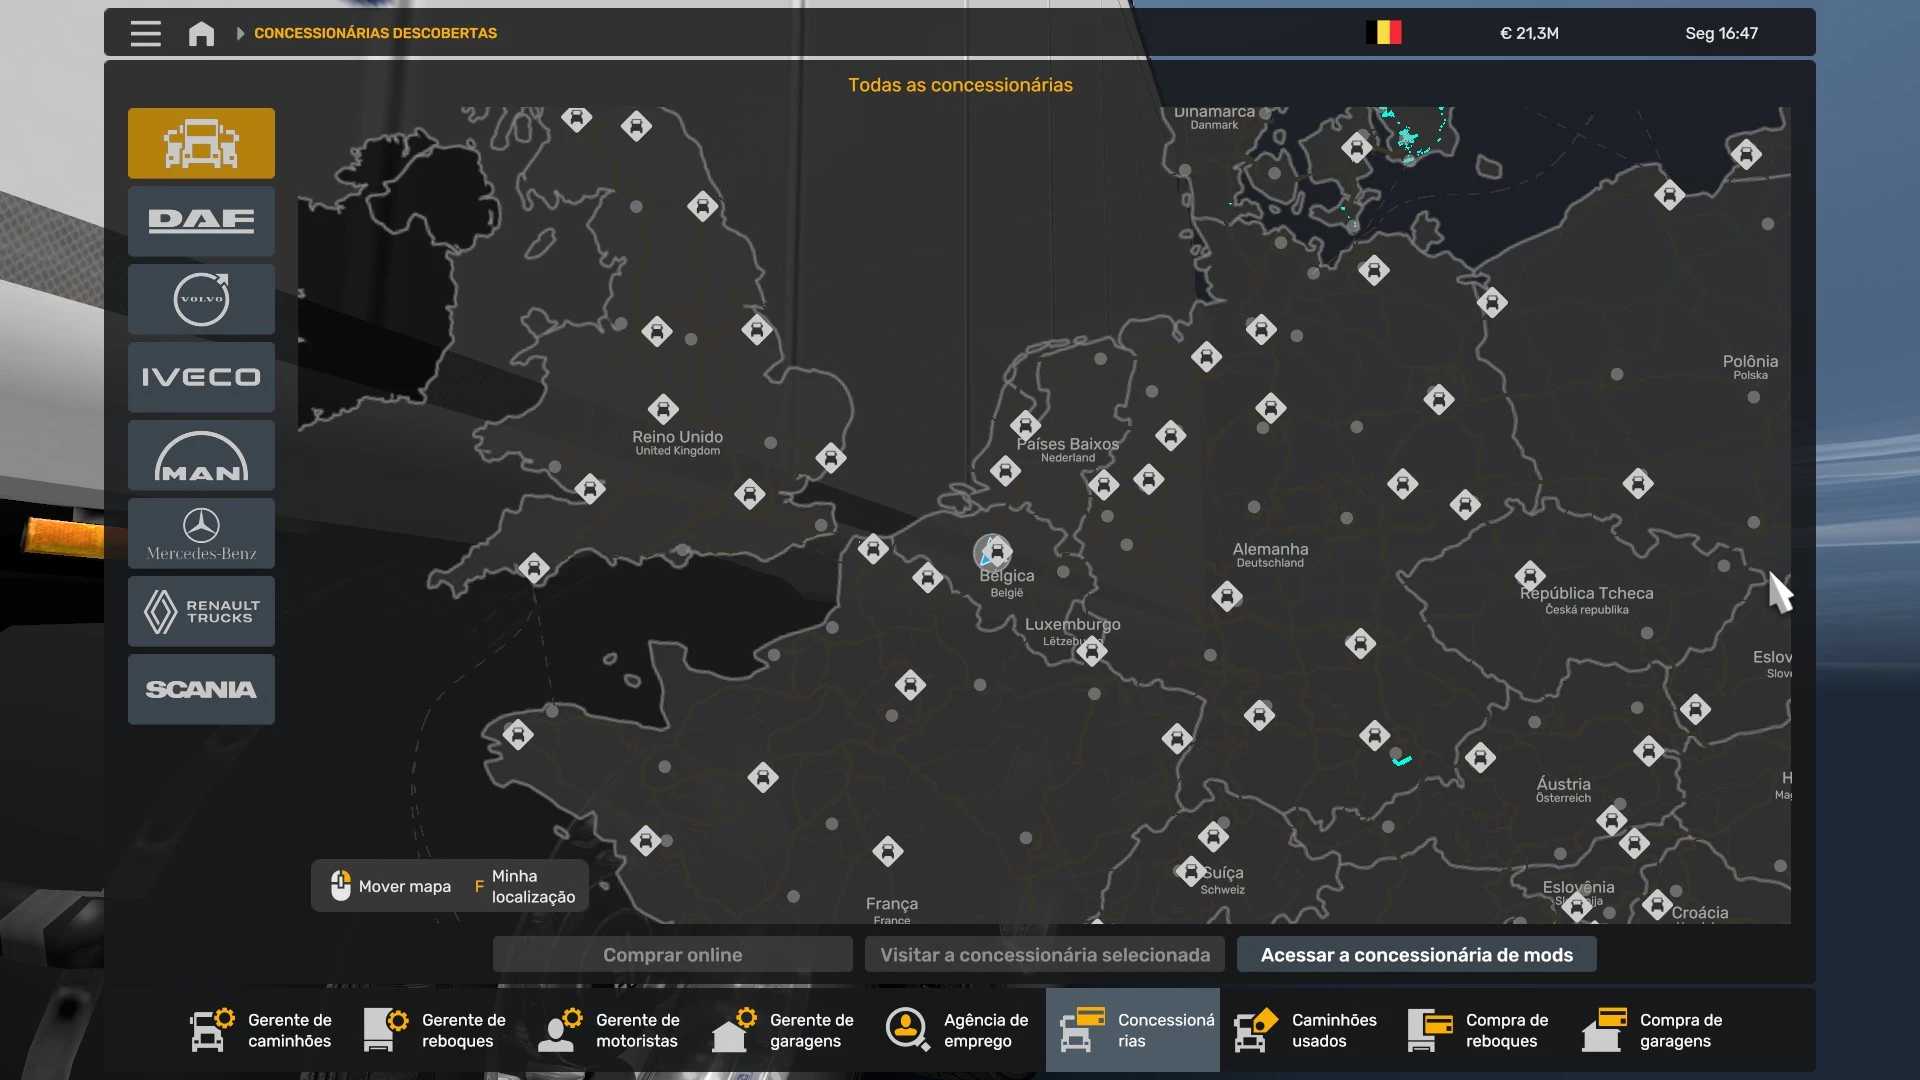Choose the Renault Trucks brand filter
This screenshot has height=1080, width=1920.
201,611
